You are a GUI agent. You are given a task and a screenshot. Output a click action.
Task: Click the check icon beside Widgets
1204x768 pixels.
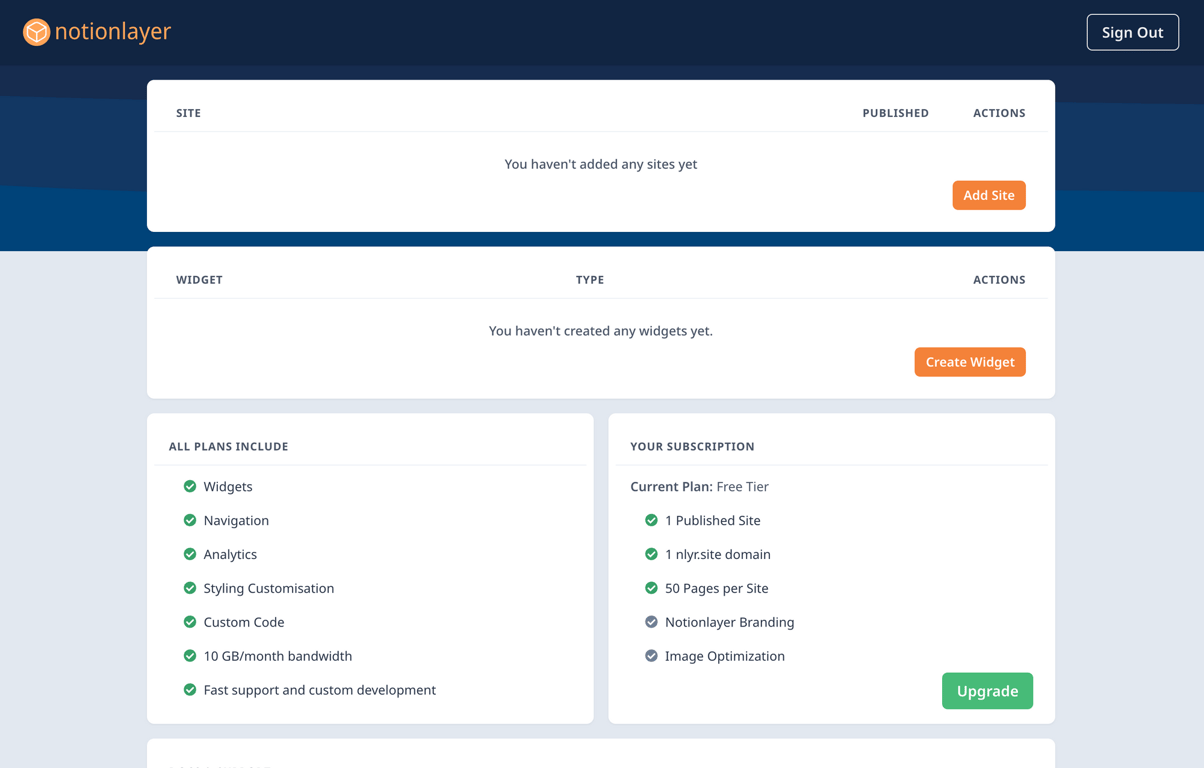point(190,486)
